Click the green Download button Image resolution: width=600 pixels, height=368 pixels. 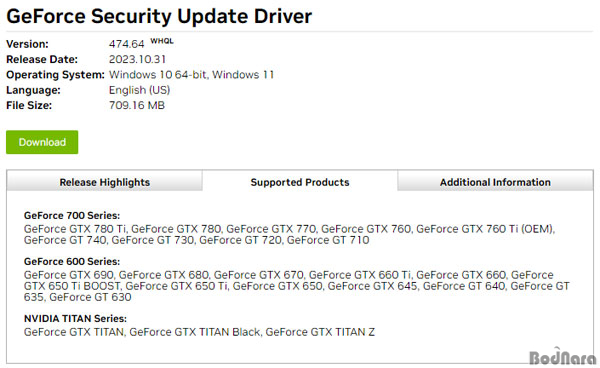point(42,142)
